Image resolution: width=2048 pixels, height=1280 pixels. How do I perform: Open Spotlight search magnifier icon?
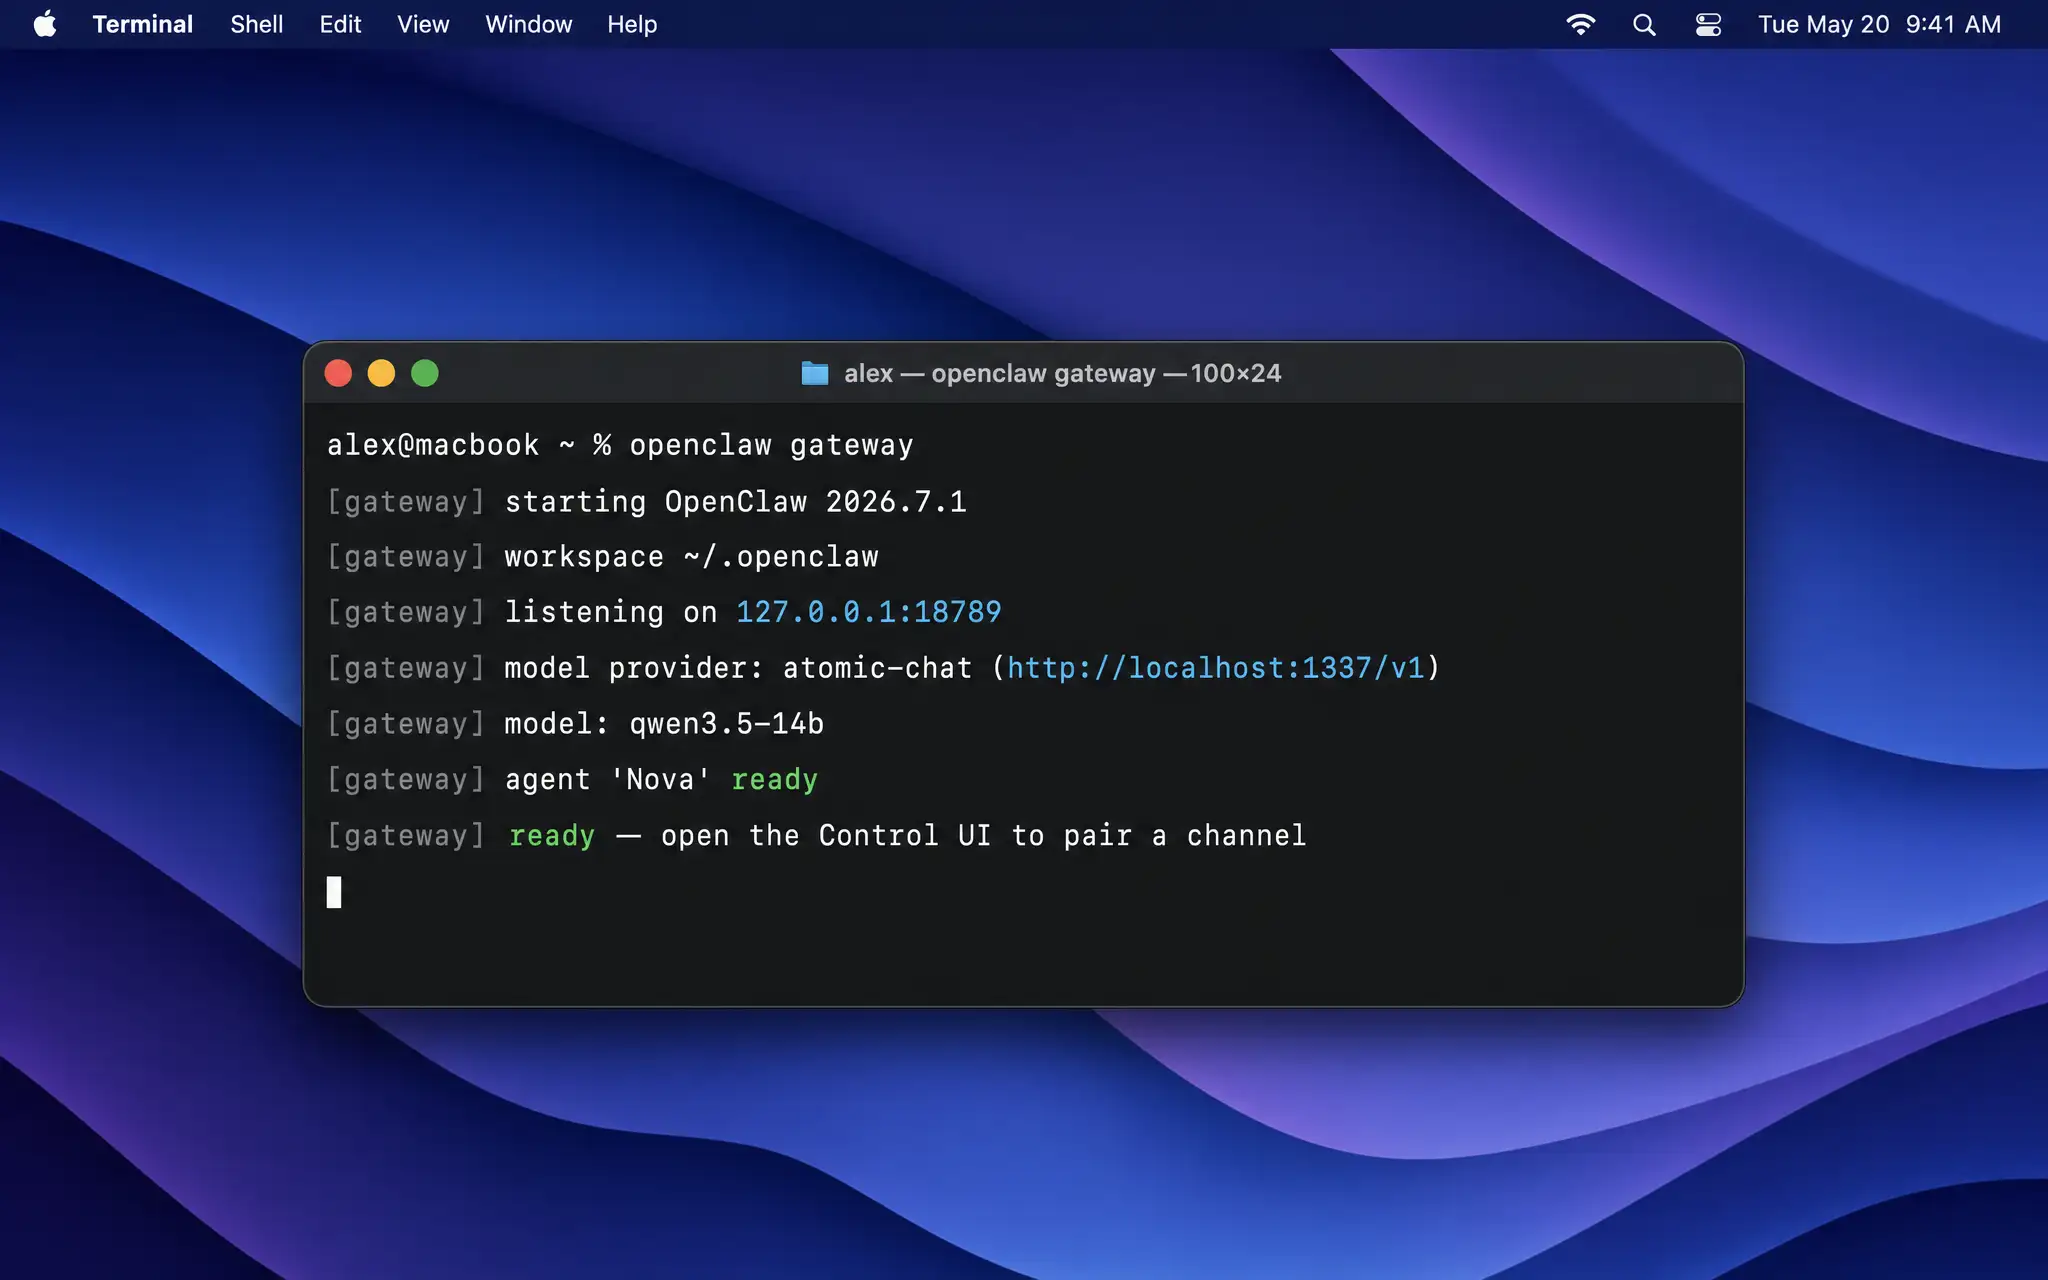(x=1644, y=24)
